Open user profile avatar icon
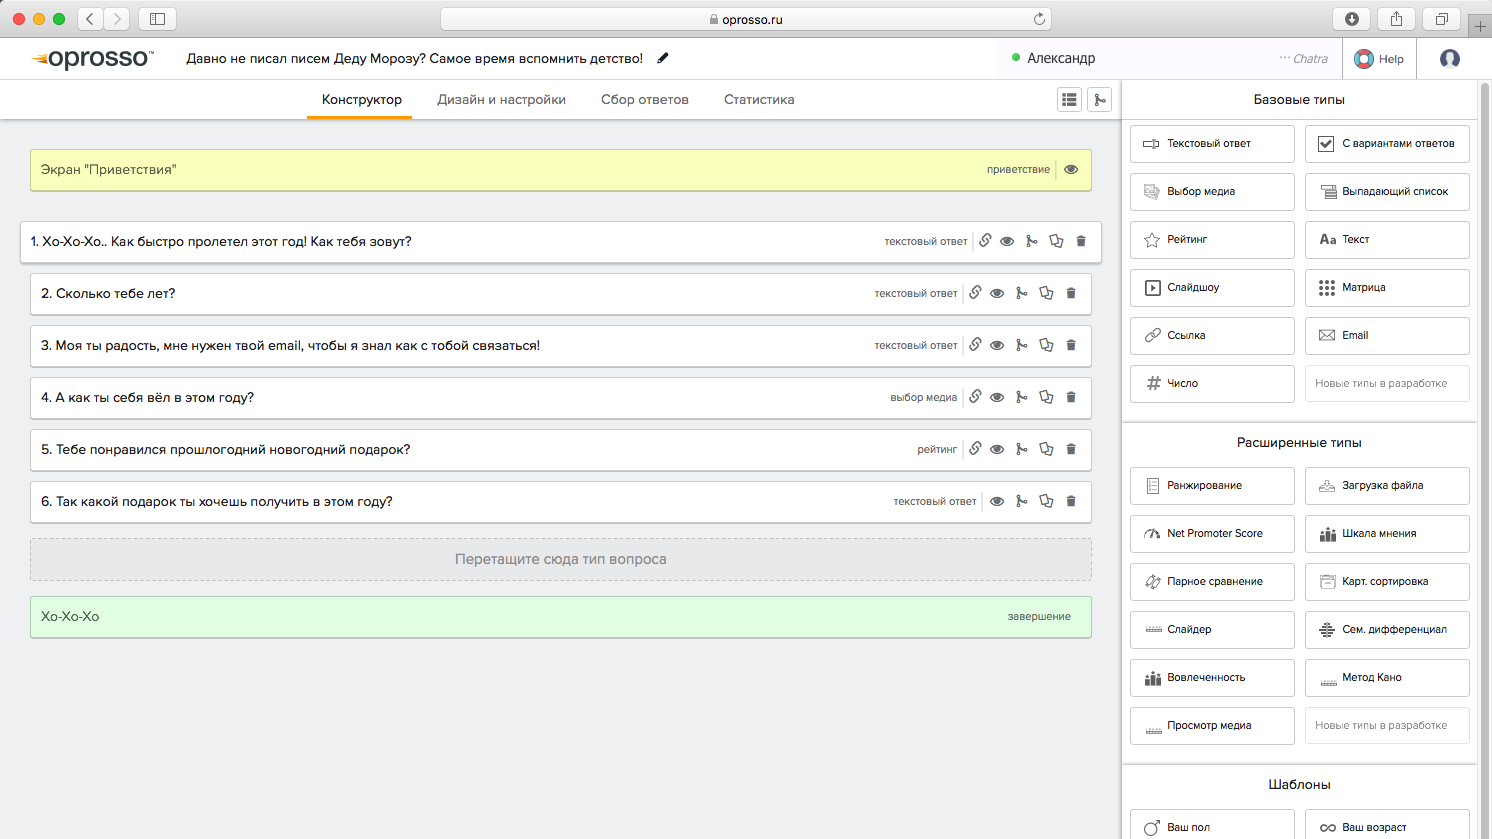Screen dimensions: 1492x839 click(1450, 59)
